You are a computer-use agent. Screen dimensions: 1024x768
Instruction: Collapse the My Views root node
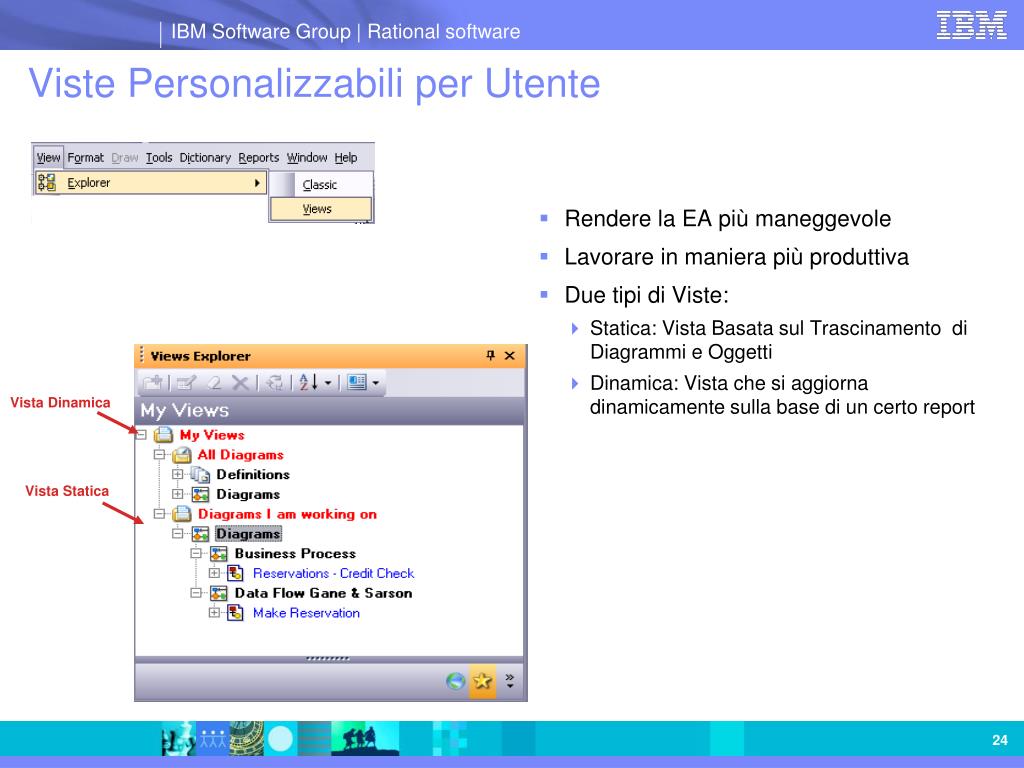(x=141, y=434)
